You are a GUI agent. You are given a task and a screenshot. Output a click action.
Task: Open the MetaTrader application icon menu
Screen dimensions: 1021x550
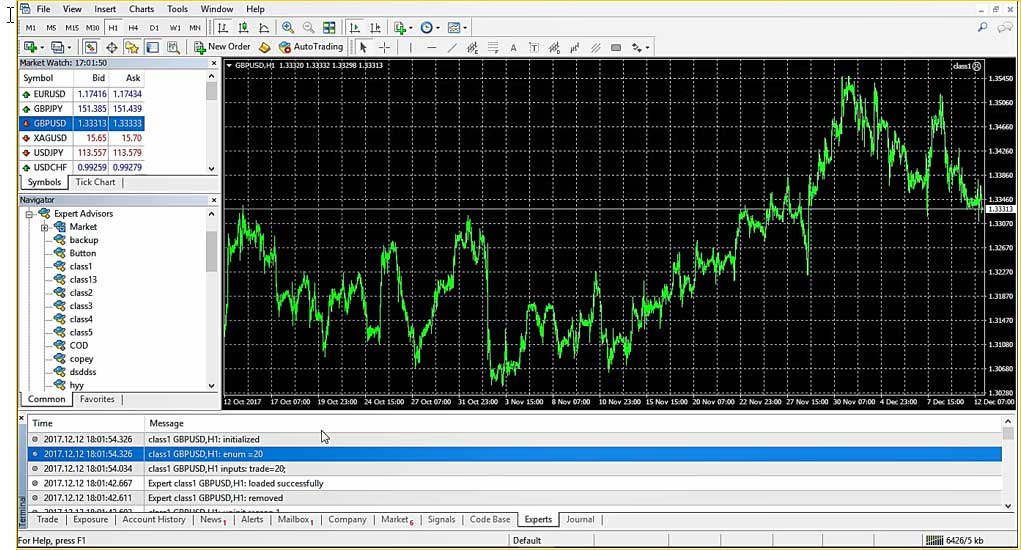click(25, 8)
